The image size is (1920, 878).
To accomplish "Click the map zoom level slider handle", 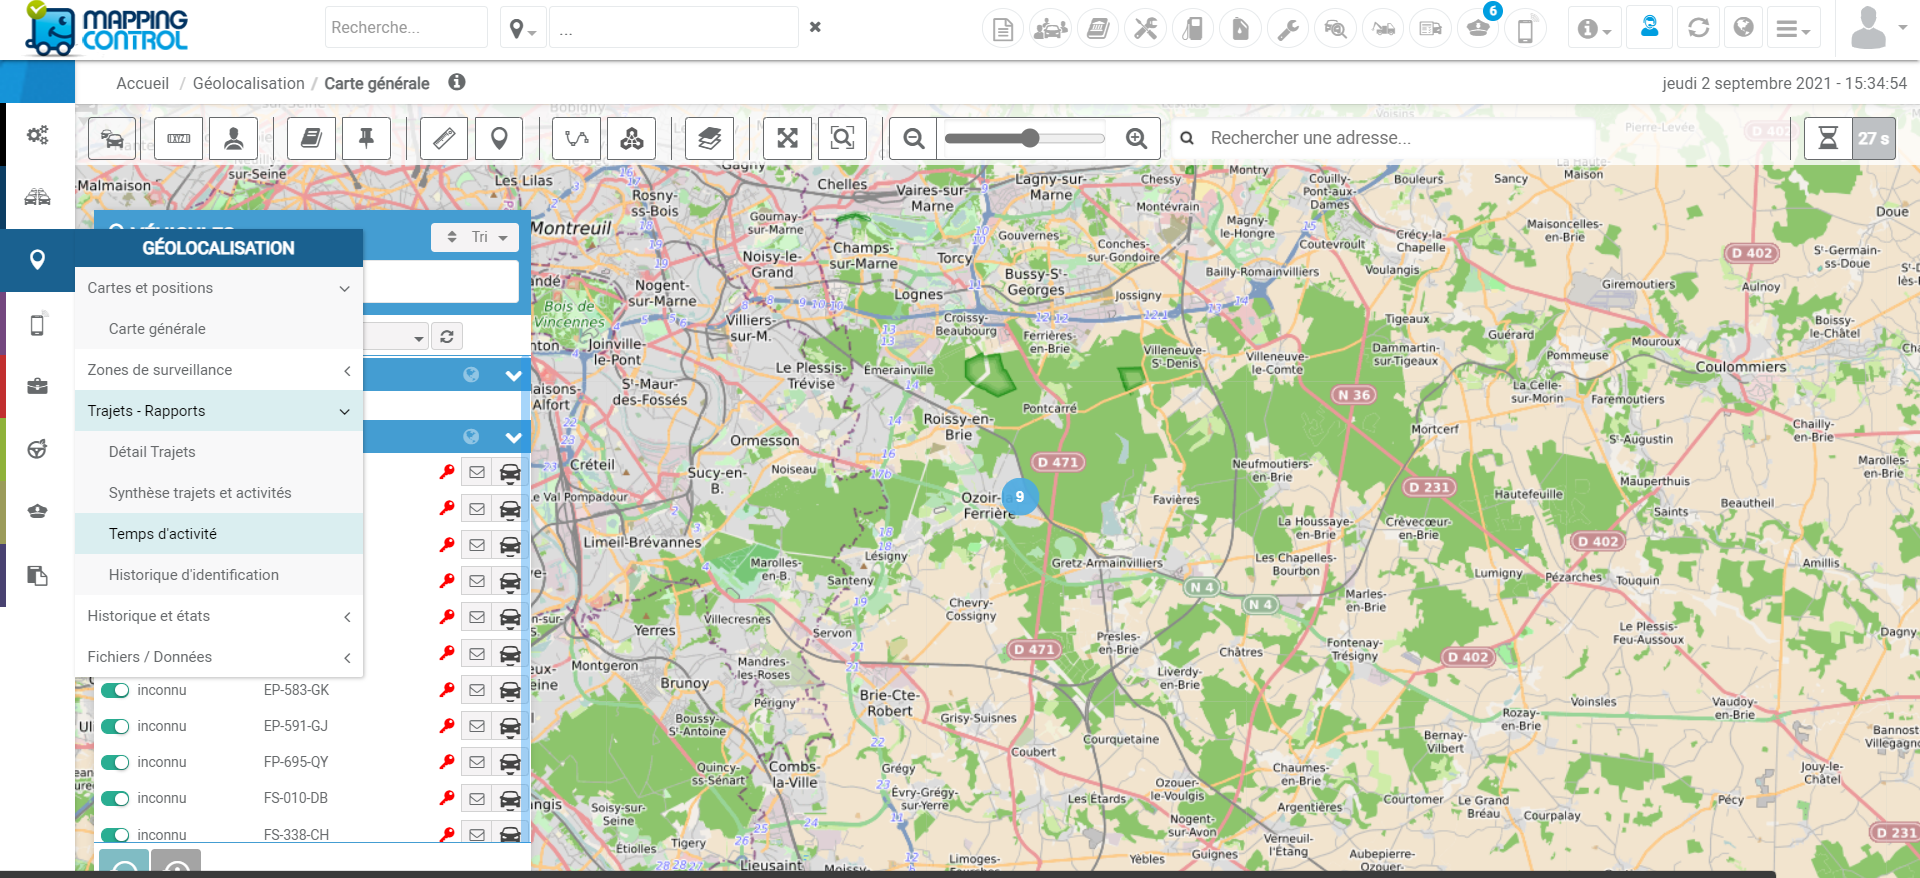I will click(x=1030, y=138).
